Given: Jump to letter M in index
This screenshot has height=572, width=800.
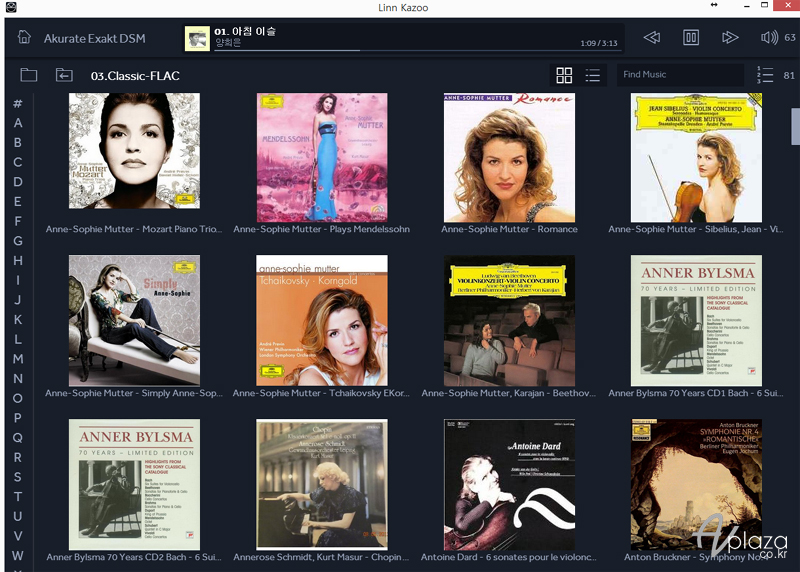Looking at the screenshot, I should tap(18, 359).
